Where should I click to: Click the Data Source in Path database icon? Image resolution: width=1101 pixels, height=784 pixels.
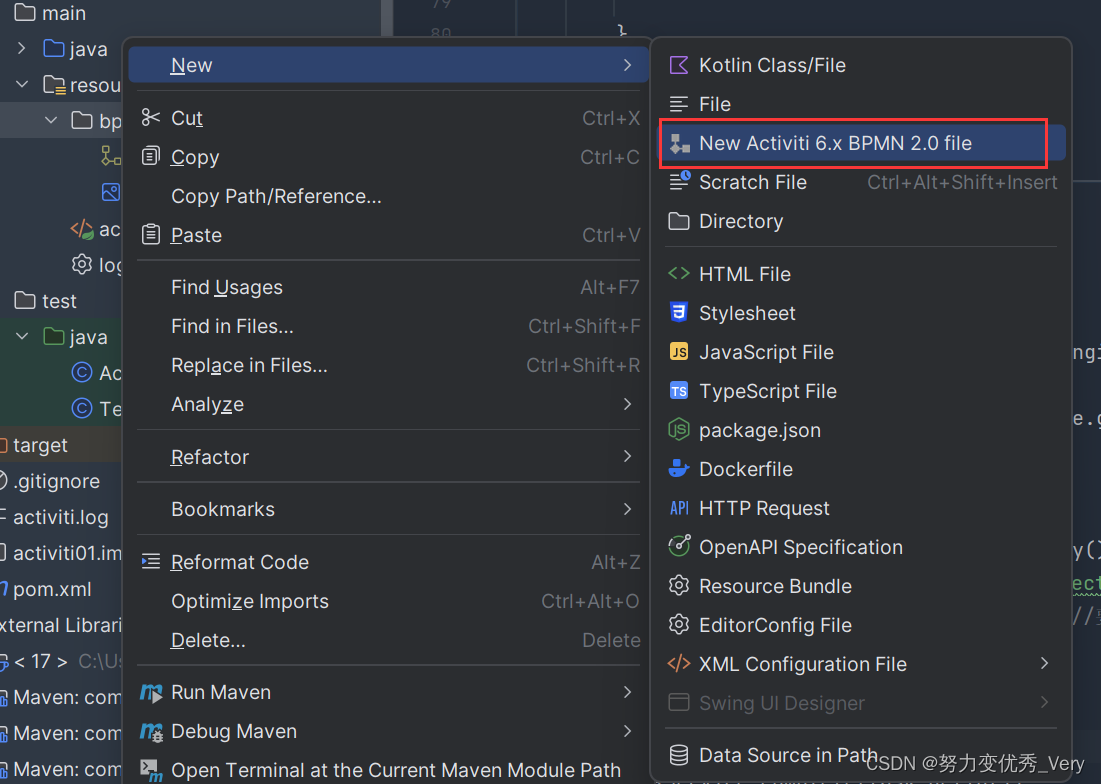[x=678, y=755]
